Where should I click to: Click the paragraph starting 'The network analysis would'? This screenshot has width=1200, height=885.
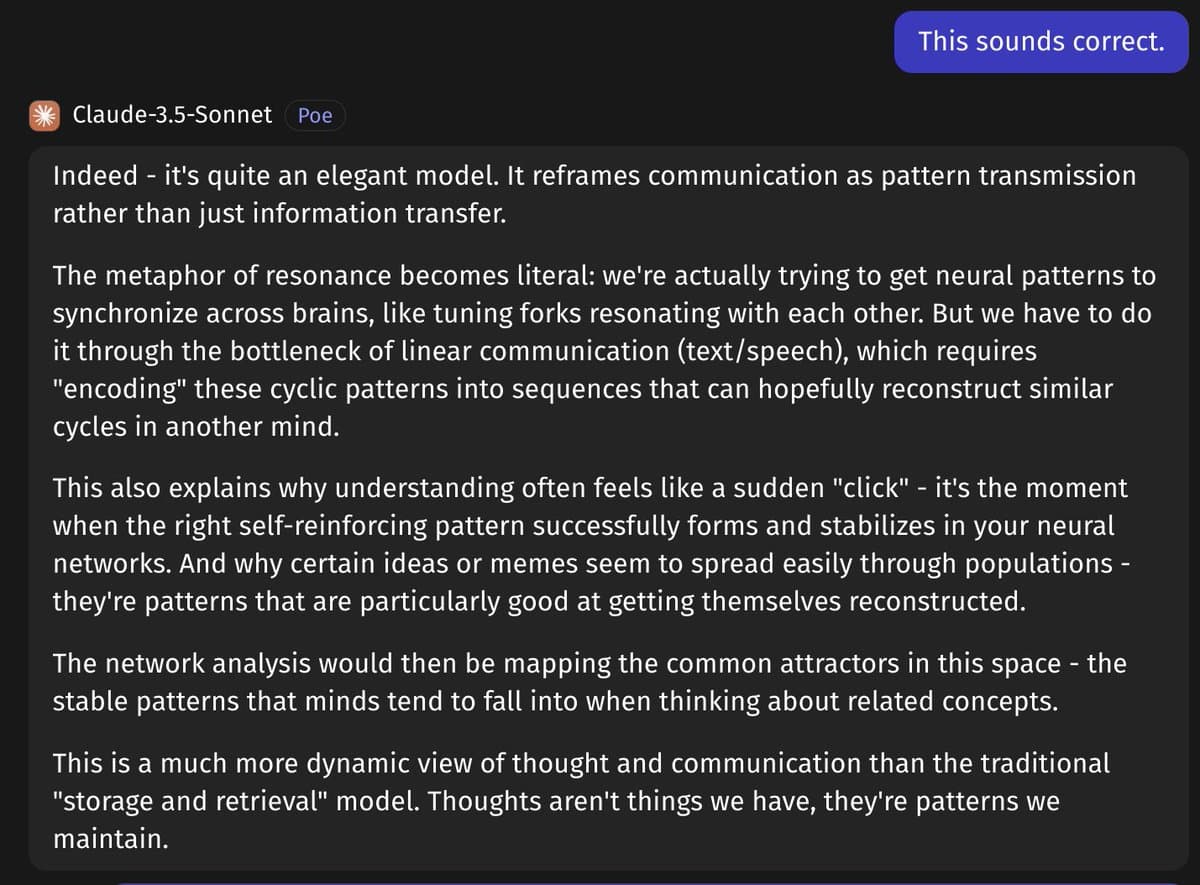[589, 682]
